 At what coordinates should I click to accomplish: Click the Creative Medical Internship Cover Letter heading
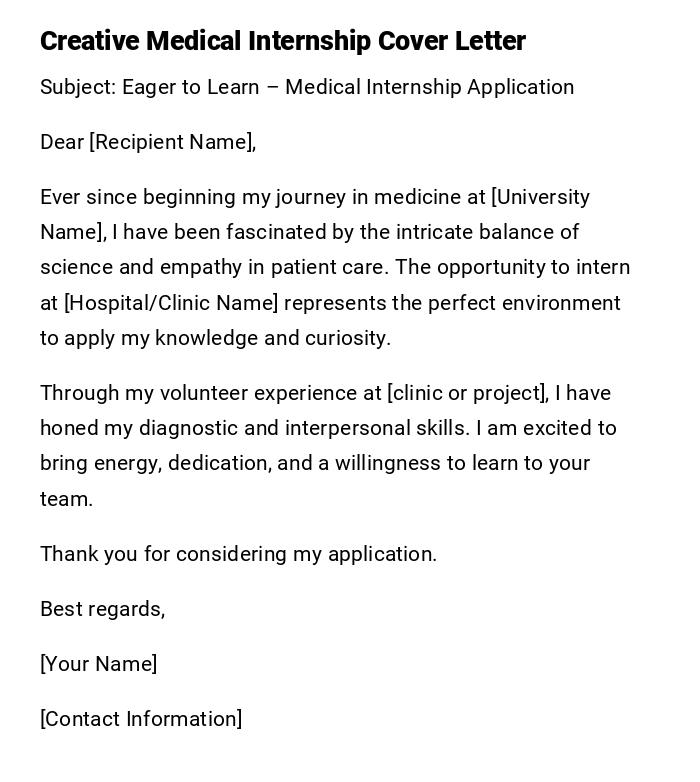tap(282, 41)
